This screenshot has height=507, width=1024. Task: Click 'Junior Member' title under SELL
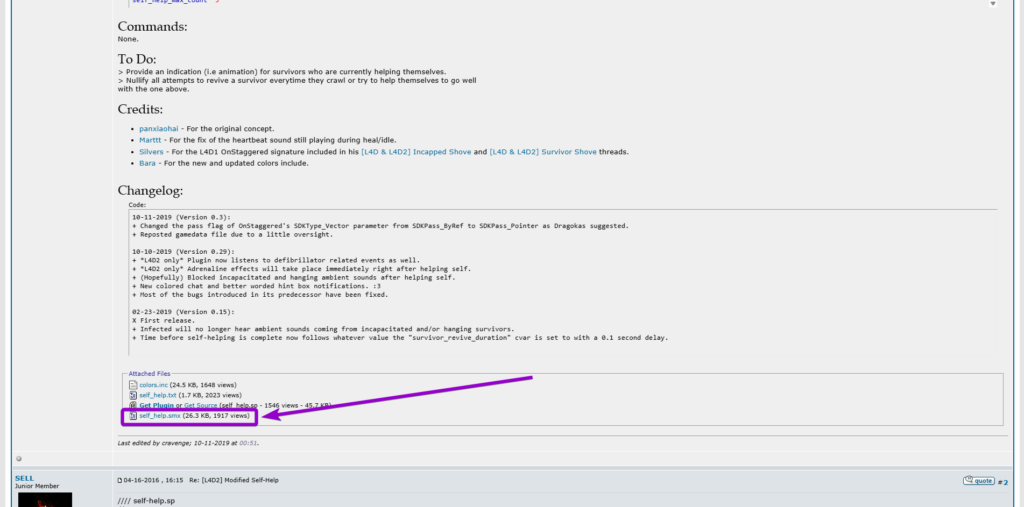[x=37, y=486]
